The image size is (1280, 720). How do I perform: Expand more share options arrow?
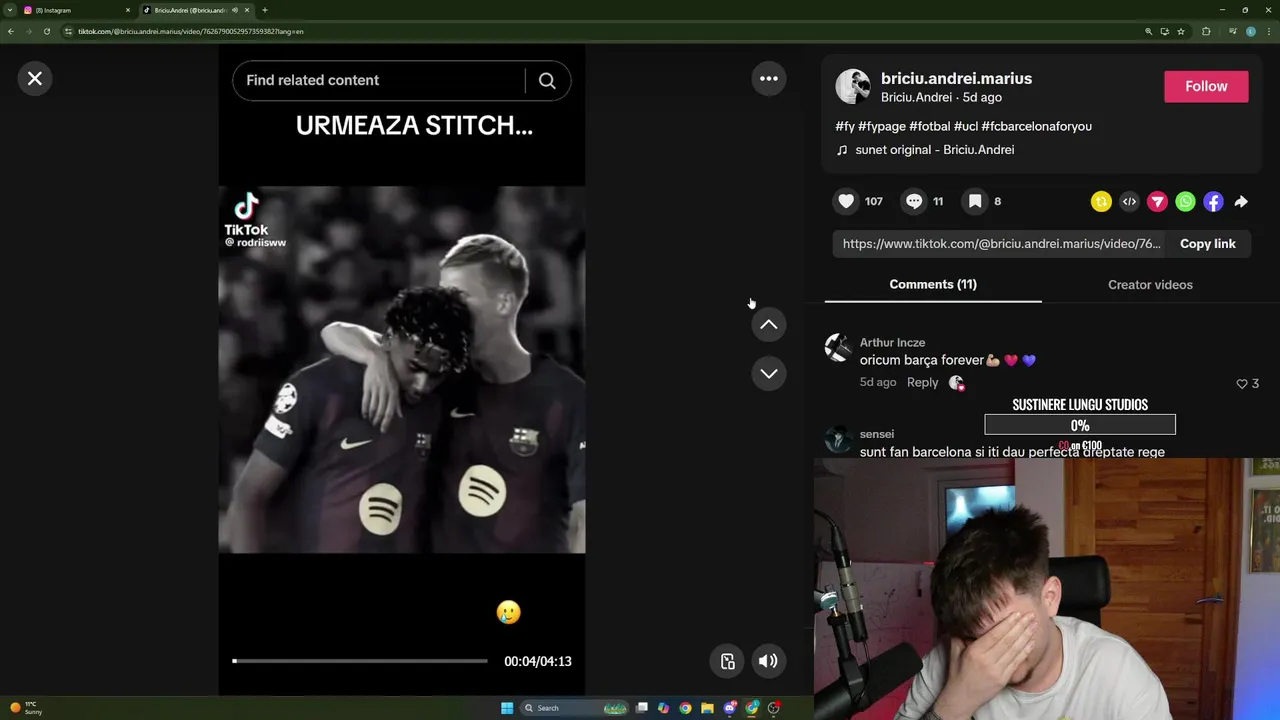1241,201
